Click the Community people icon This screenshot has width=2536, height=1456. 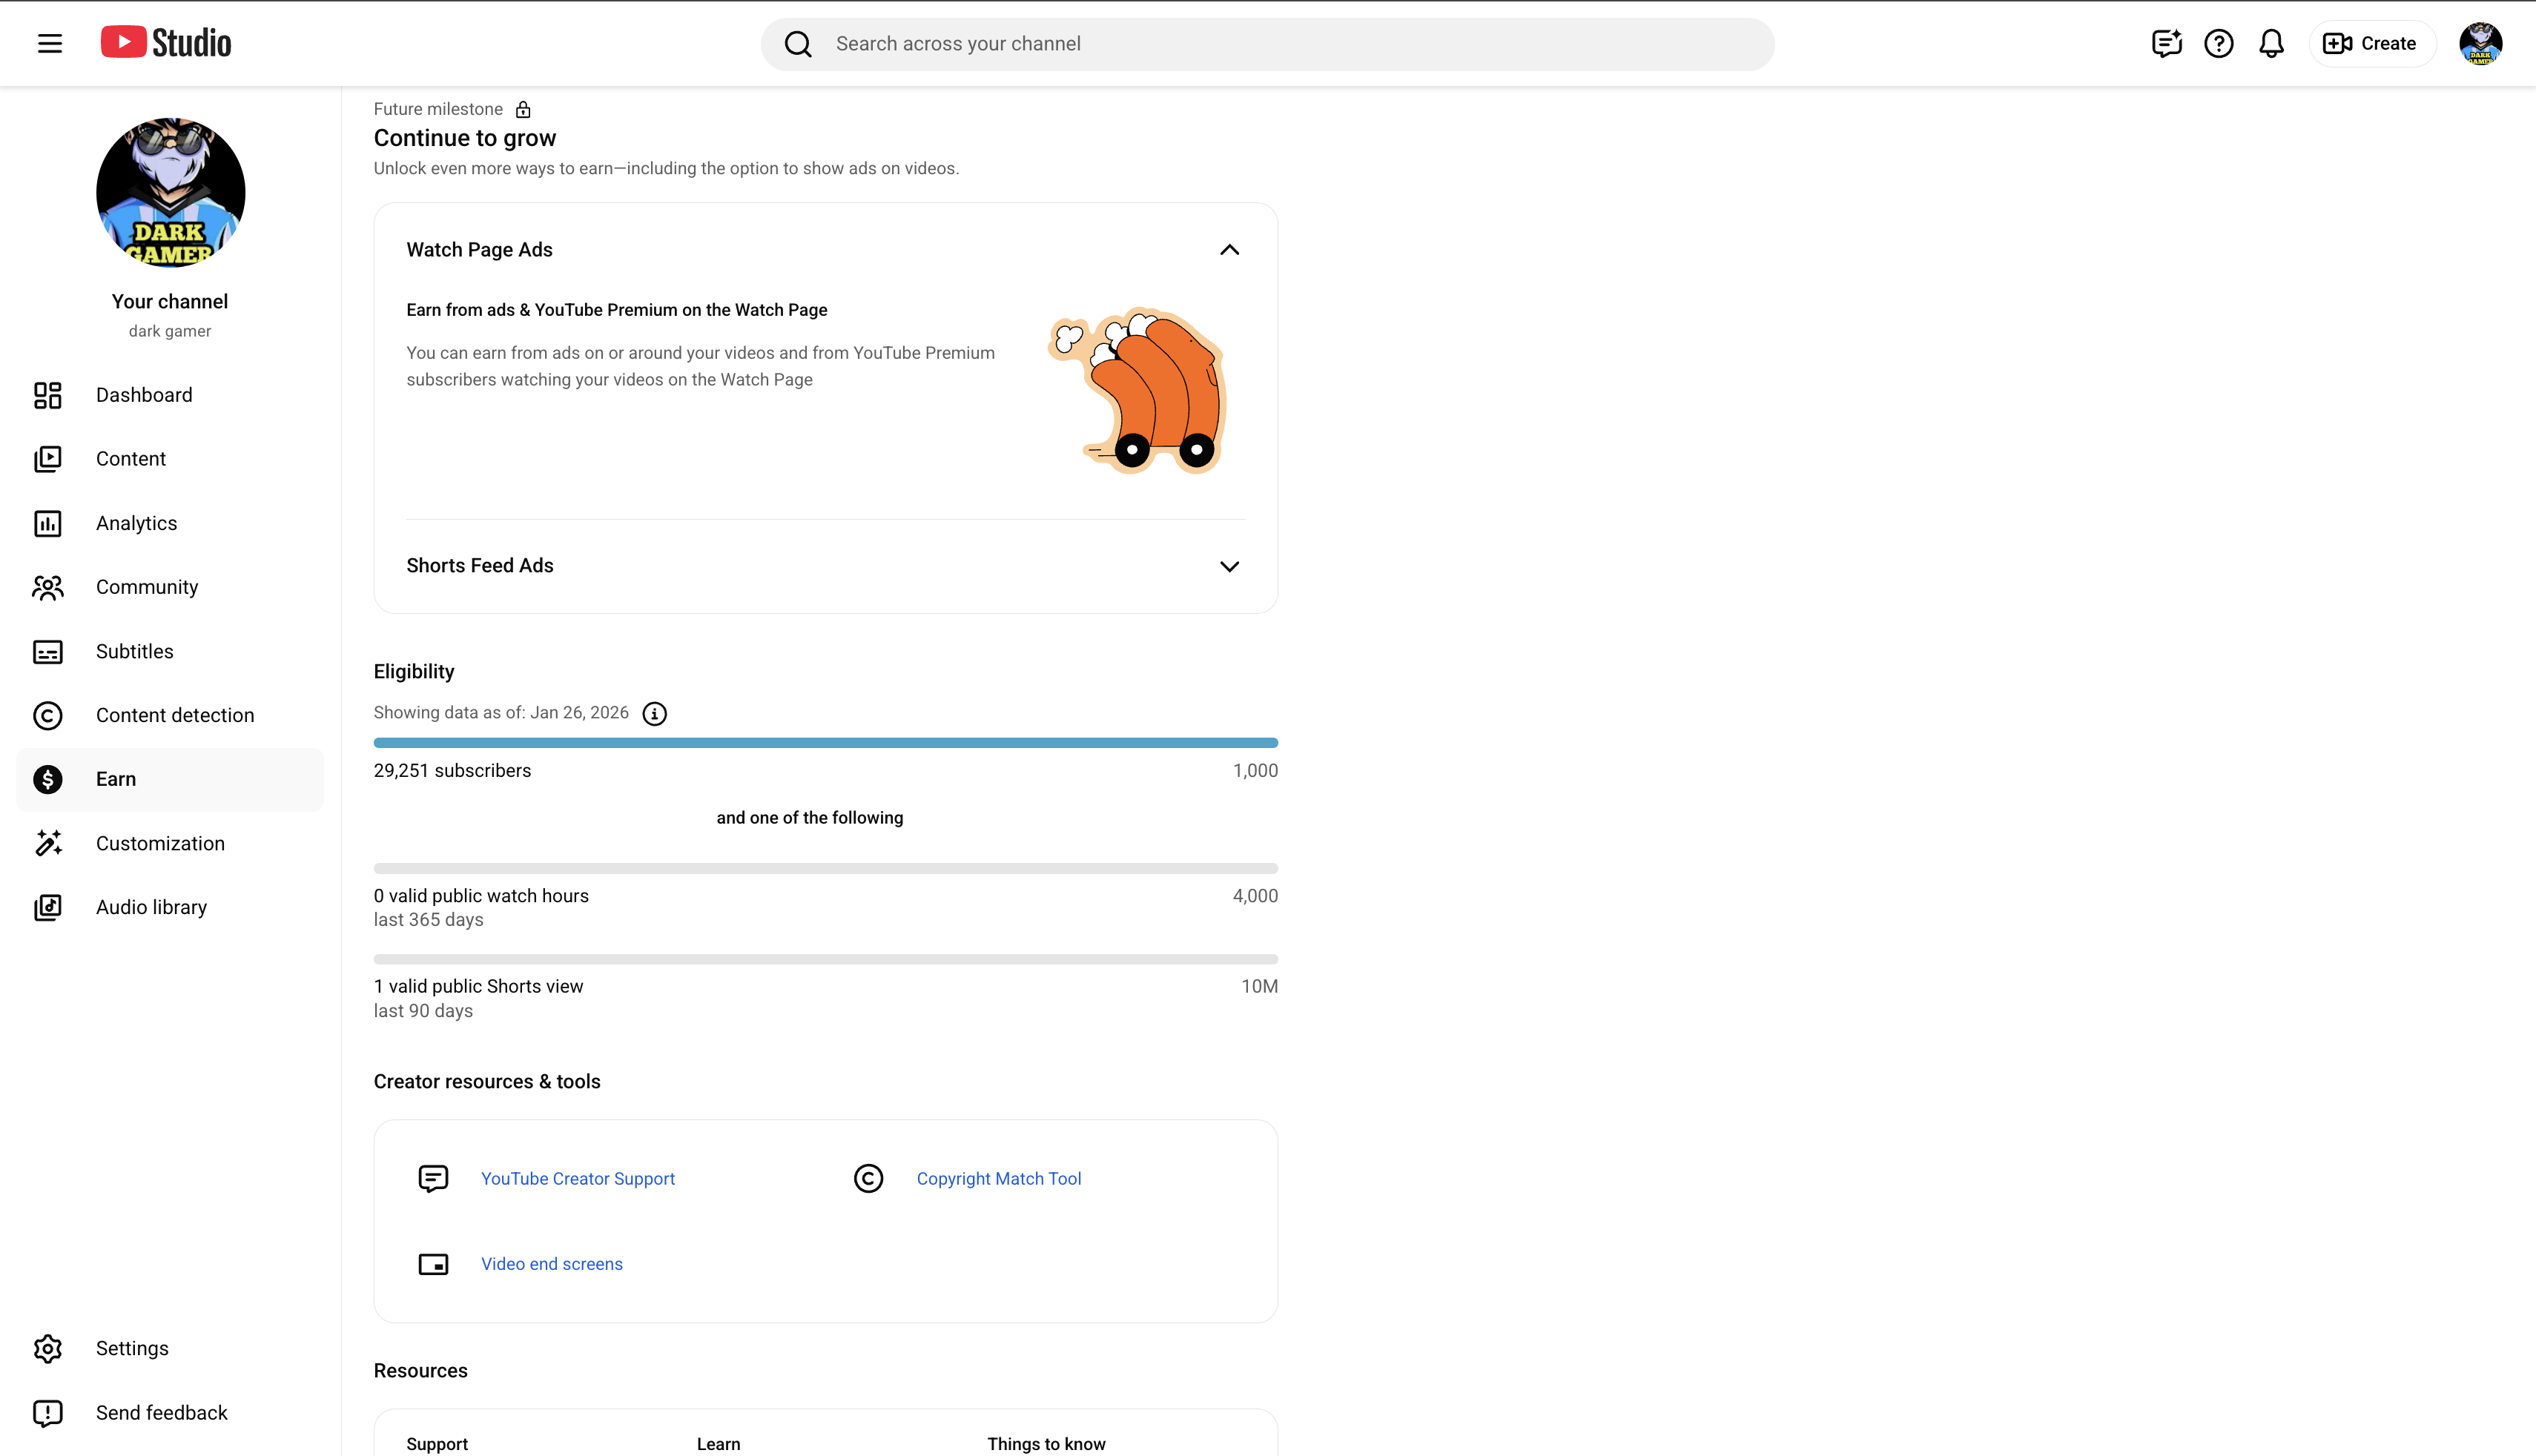pos(48,587)
